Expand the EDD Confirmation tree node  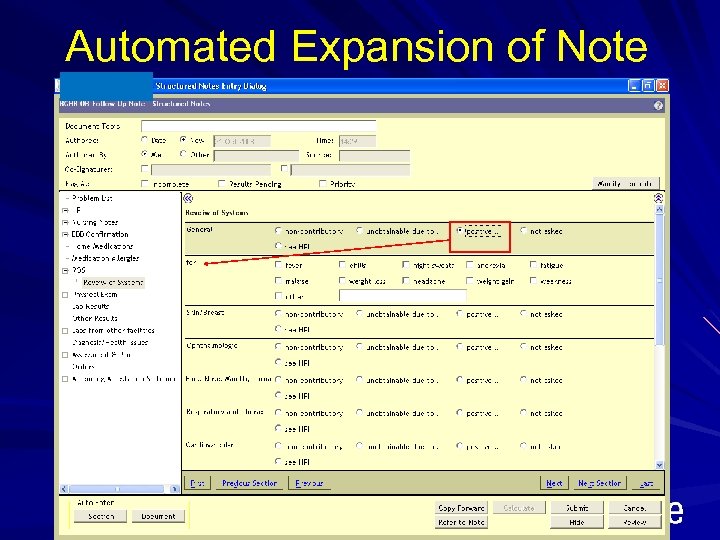[65, 234]
